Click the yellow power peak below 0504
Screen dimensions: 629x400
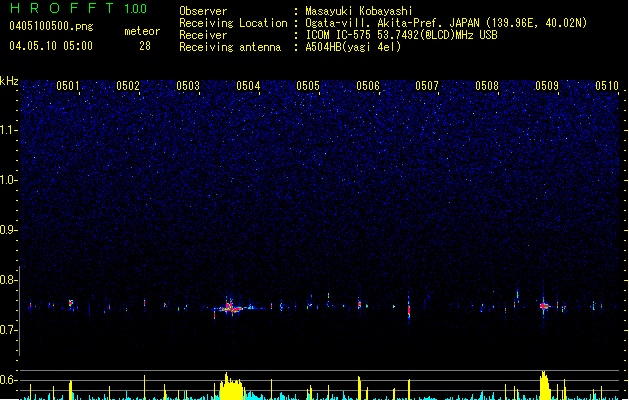231,386
